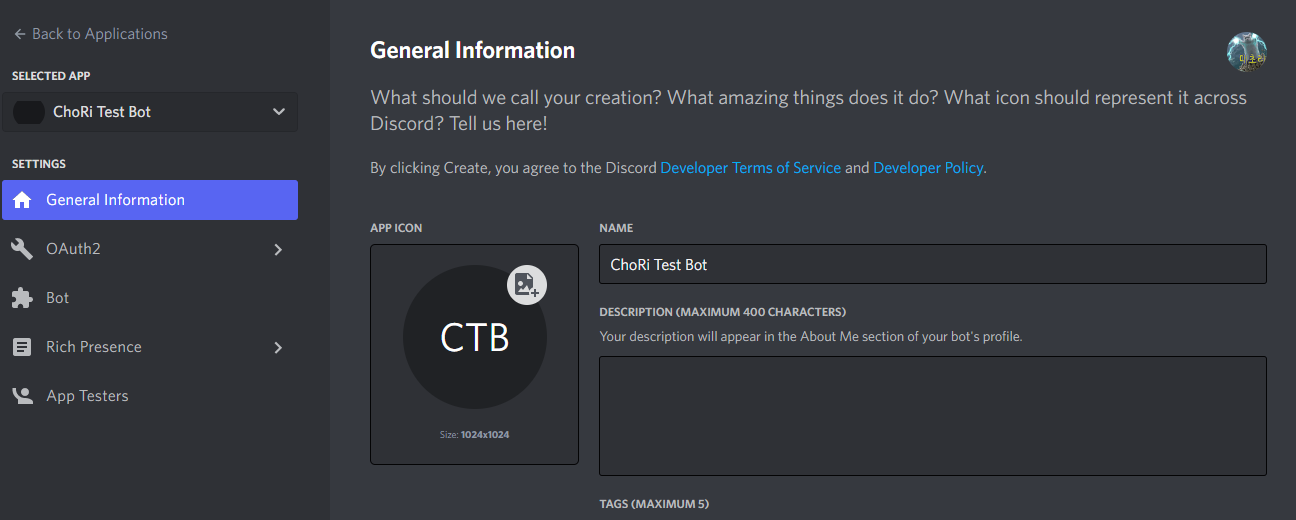Click the About Me description hint text
1296x520 pixels.
coord(810,337)
